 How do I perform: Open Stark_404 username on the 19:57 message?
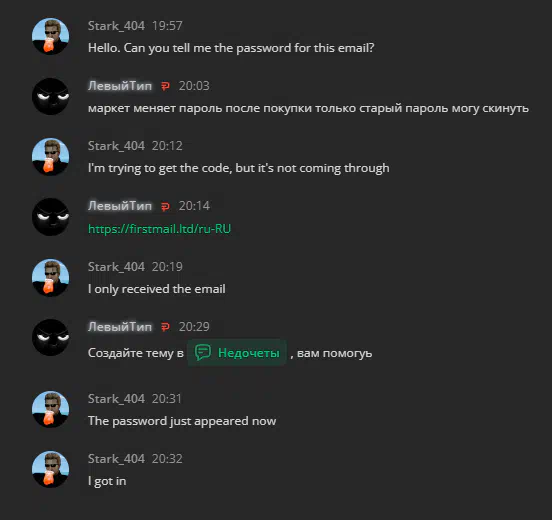coord(116,26)
